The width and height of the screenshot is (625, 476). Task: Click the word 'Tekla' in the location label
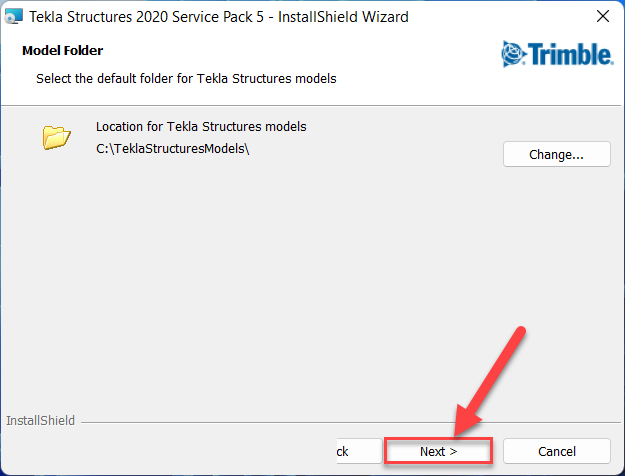click(180, 127)
